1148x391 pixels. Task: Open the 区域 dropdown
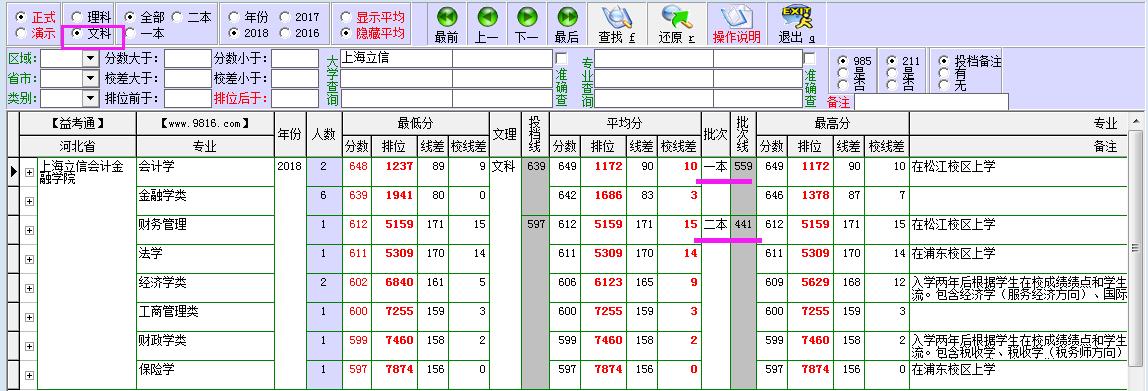coord(91,59)
